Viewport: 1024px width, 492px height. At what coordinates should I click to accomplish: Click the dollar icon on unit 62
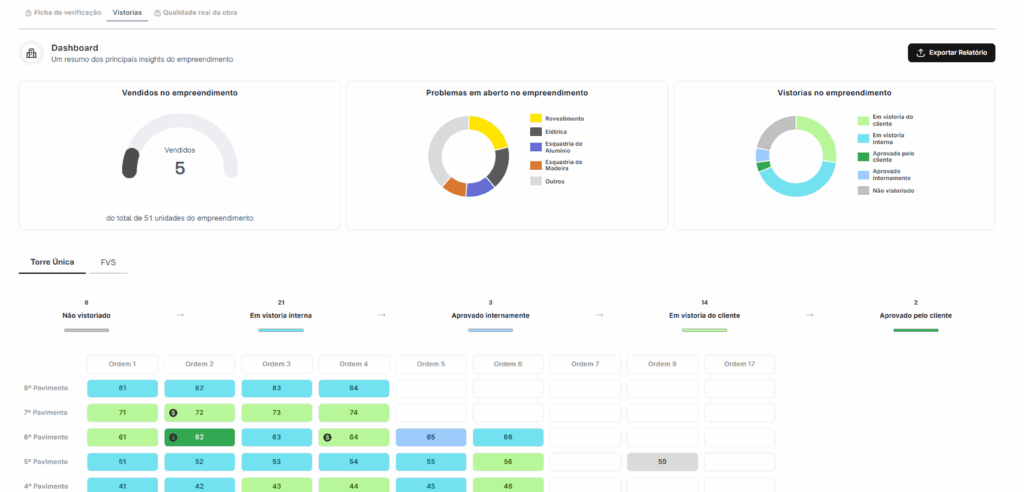[173, 437]
